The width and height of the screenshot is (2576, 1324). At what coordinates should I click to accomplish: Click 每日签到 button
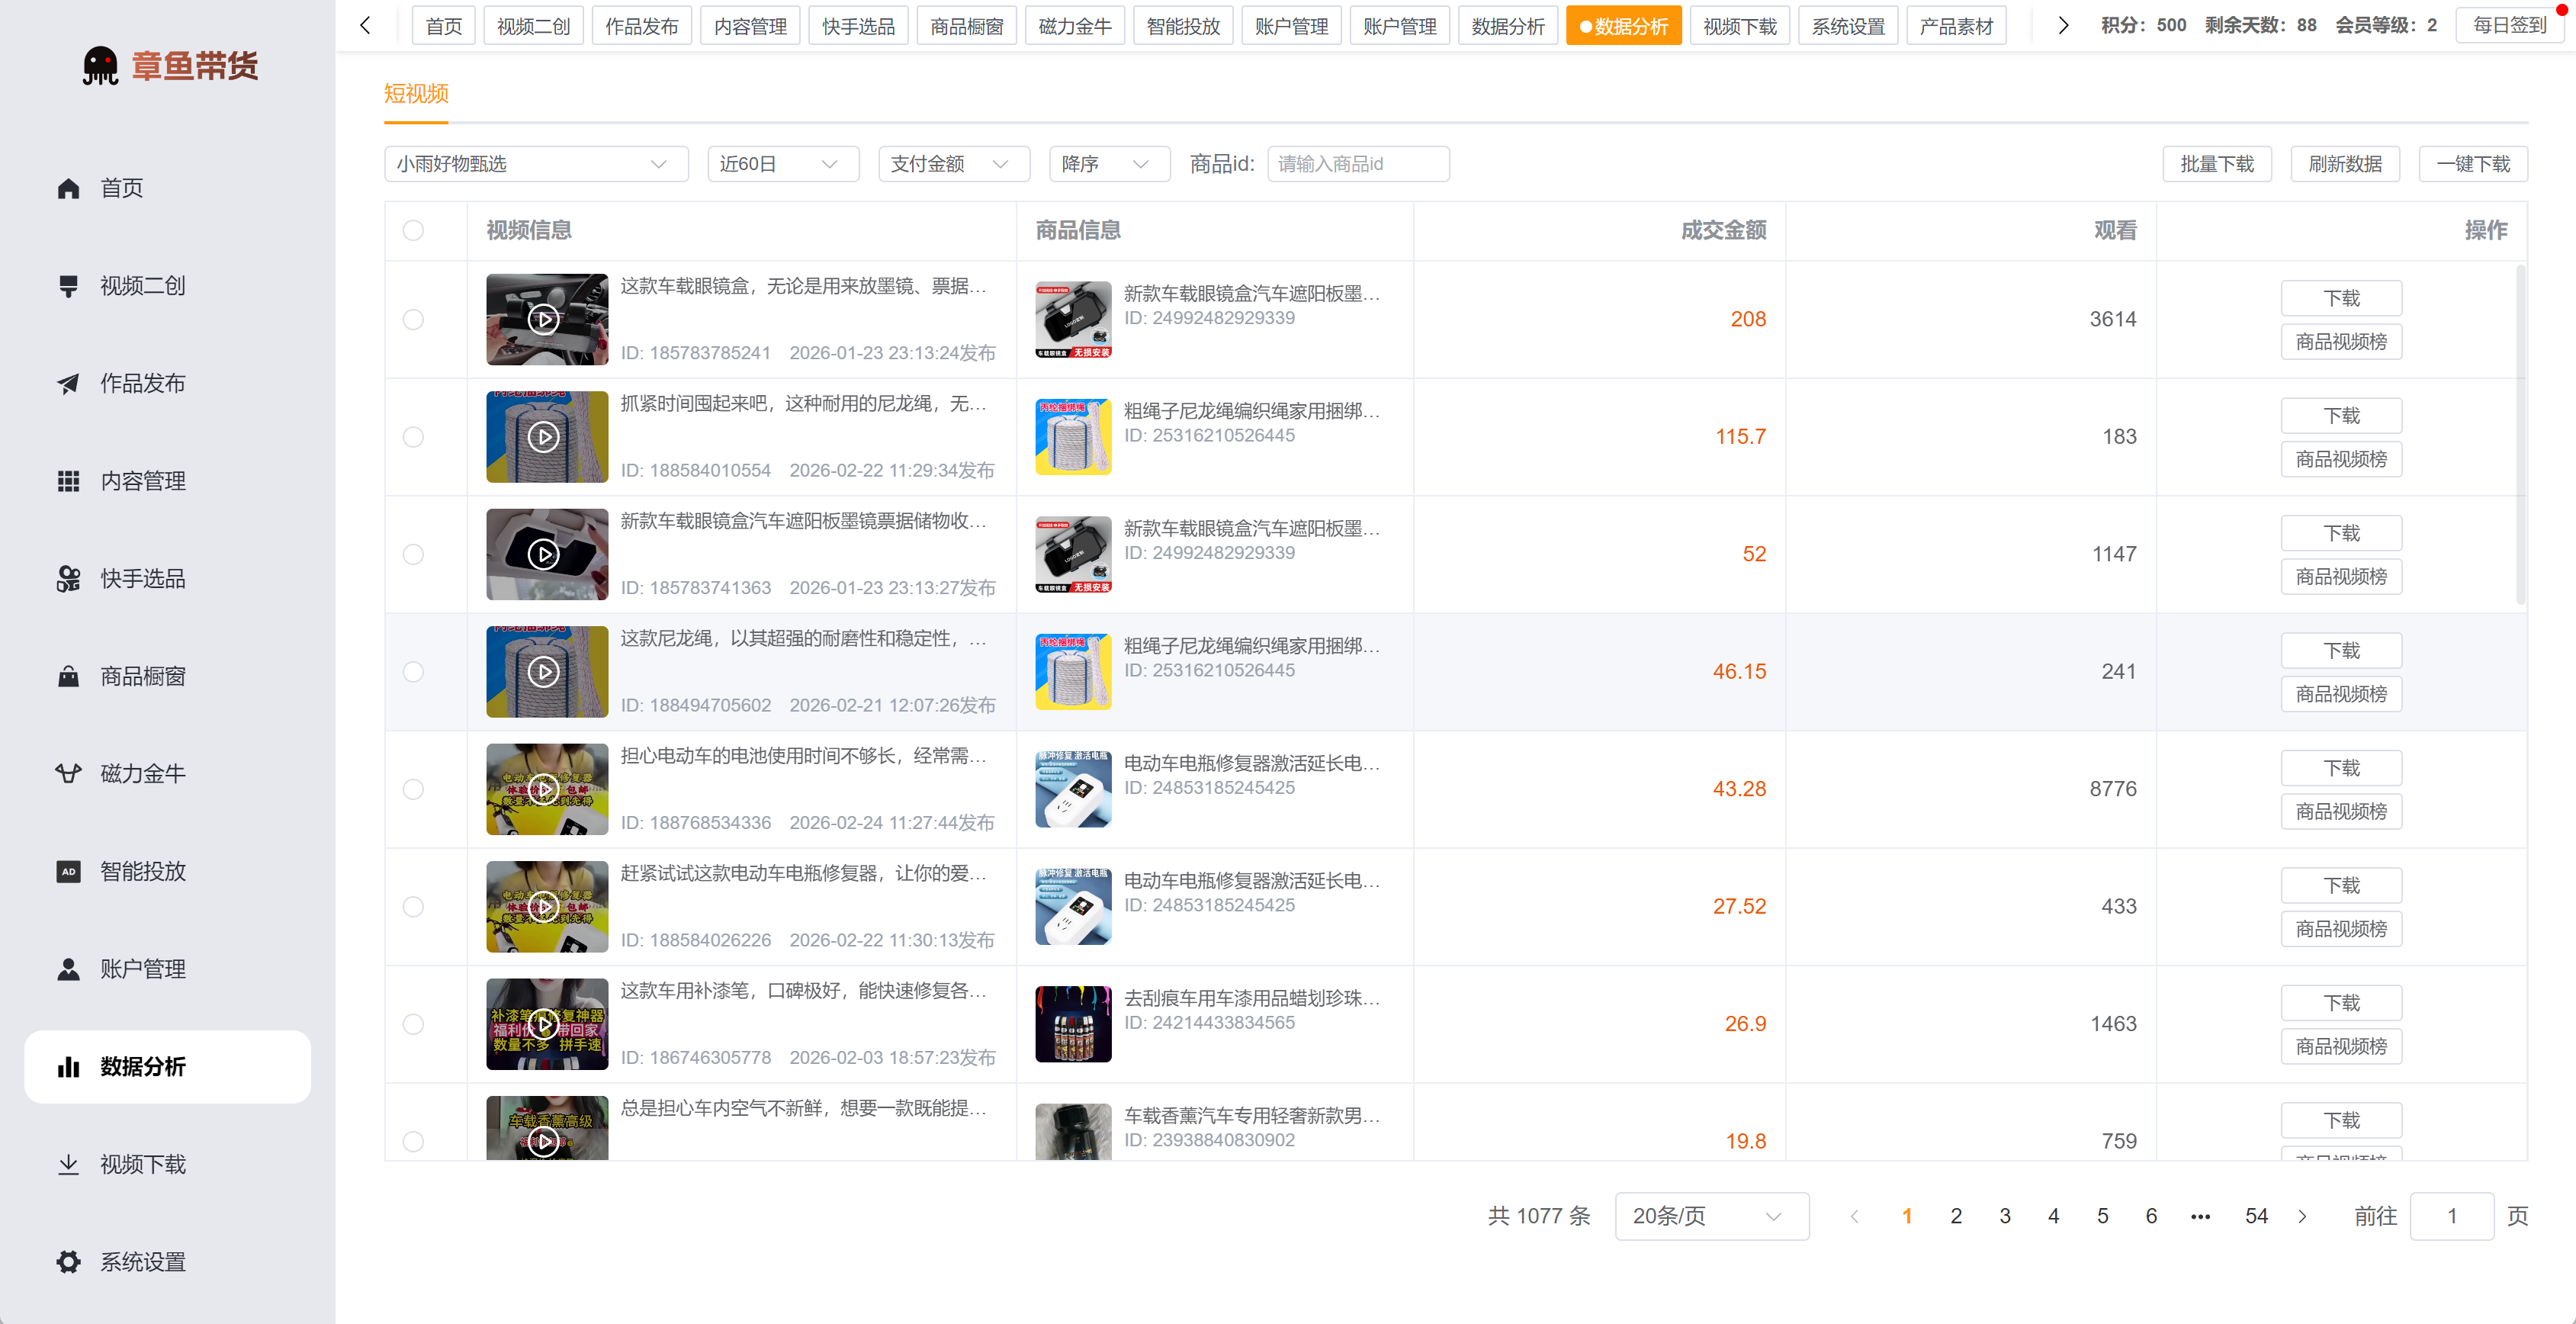coord(2509,26)
